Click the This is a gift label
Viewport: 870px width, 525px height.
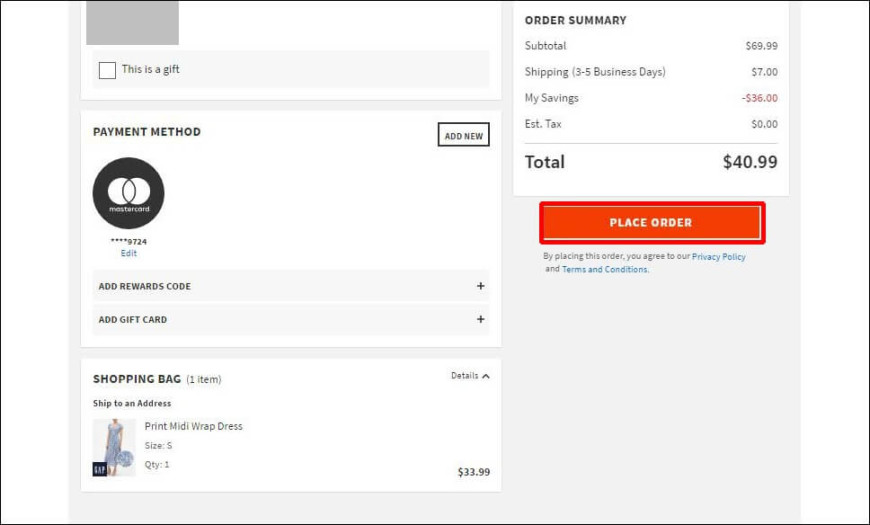(150, 69)
